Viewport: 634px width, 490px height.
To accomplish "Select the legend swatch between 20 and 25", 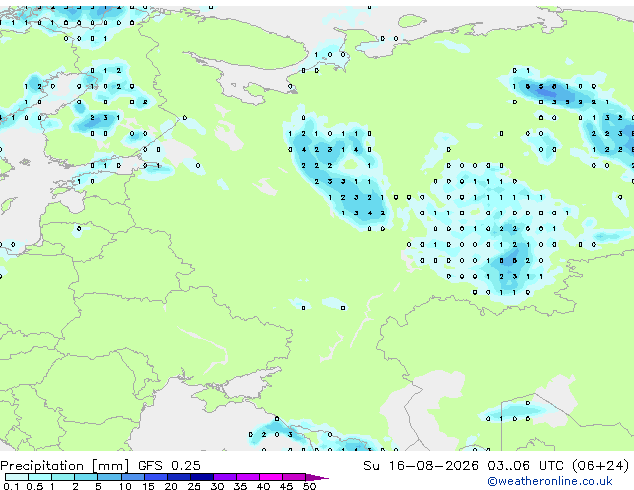I will (179, 477).
